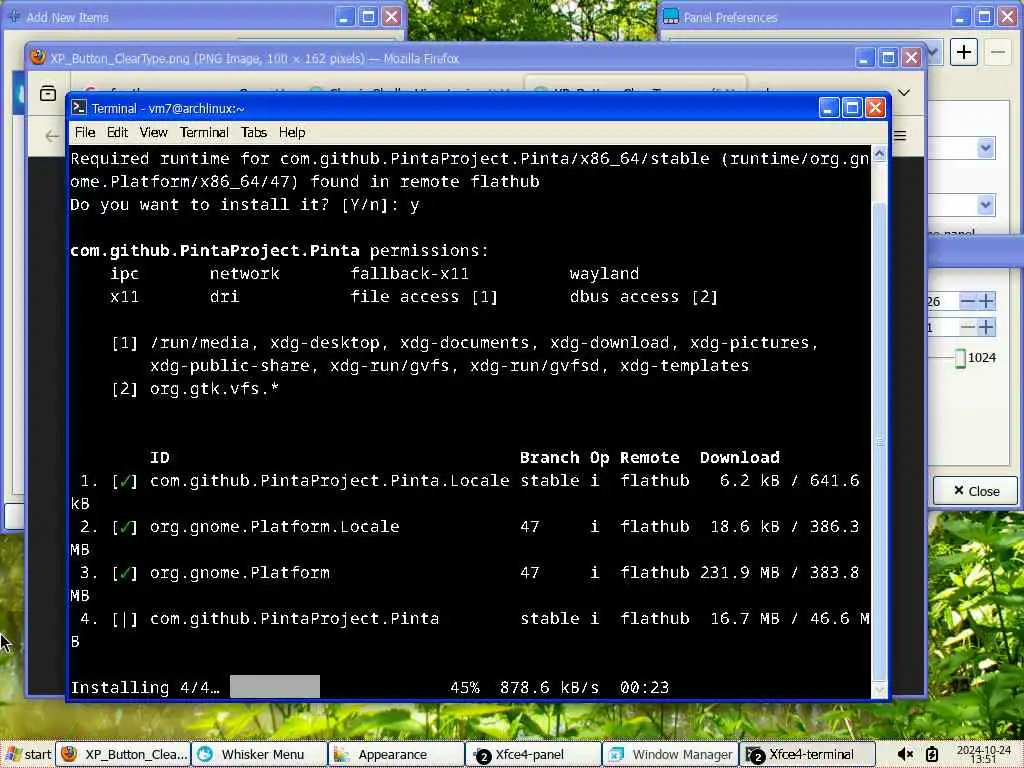Open the Terminal menu in menu bar
The height and width of the screenshot is (768, 1024).
click(204, 133)
